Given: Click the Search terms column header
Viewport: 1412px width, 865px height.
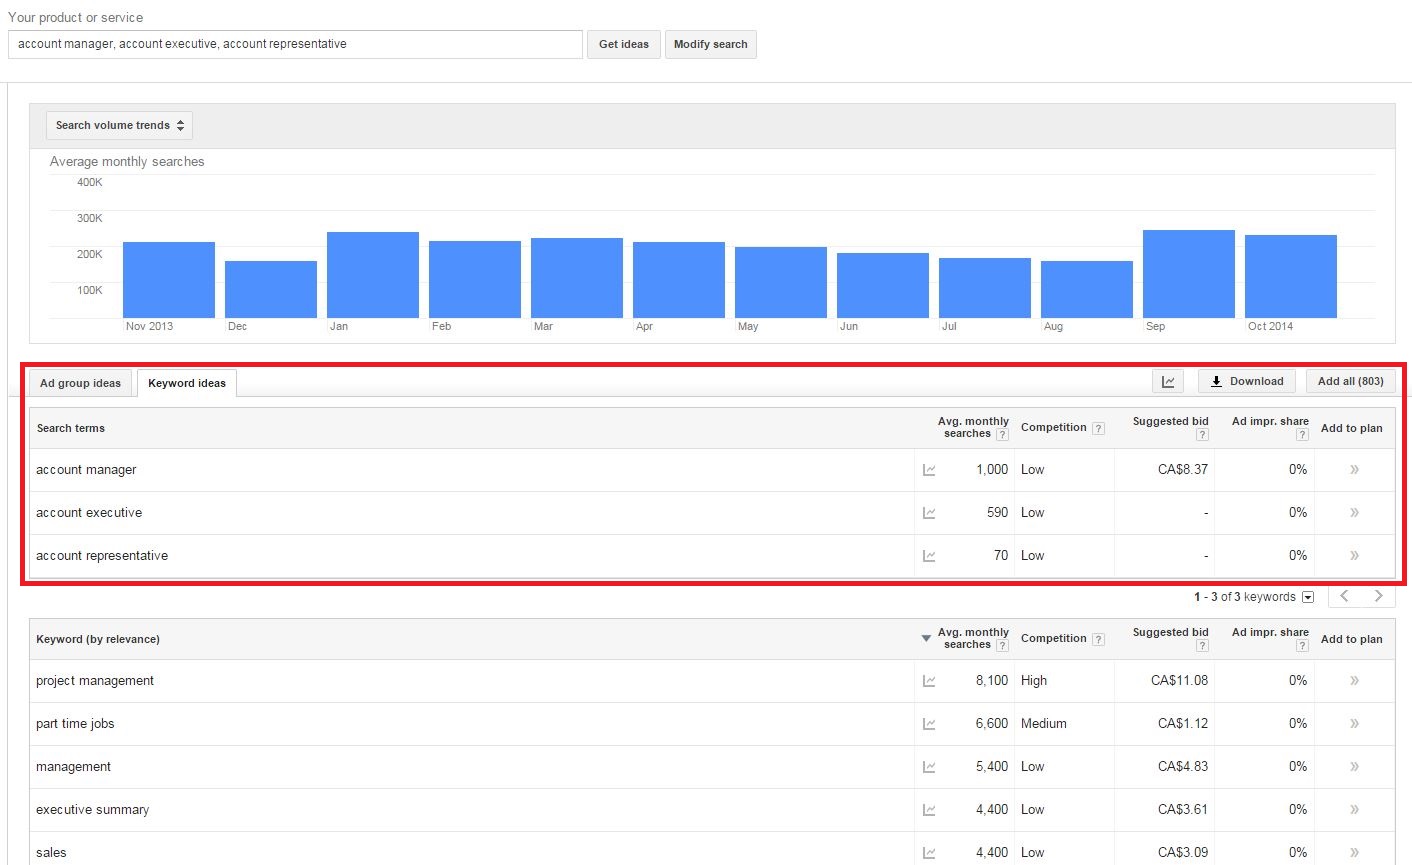Looking at the screenshot, I should pos(71,428).
